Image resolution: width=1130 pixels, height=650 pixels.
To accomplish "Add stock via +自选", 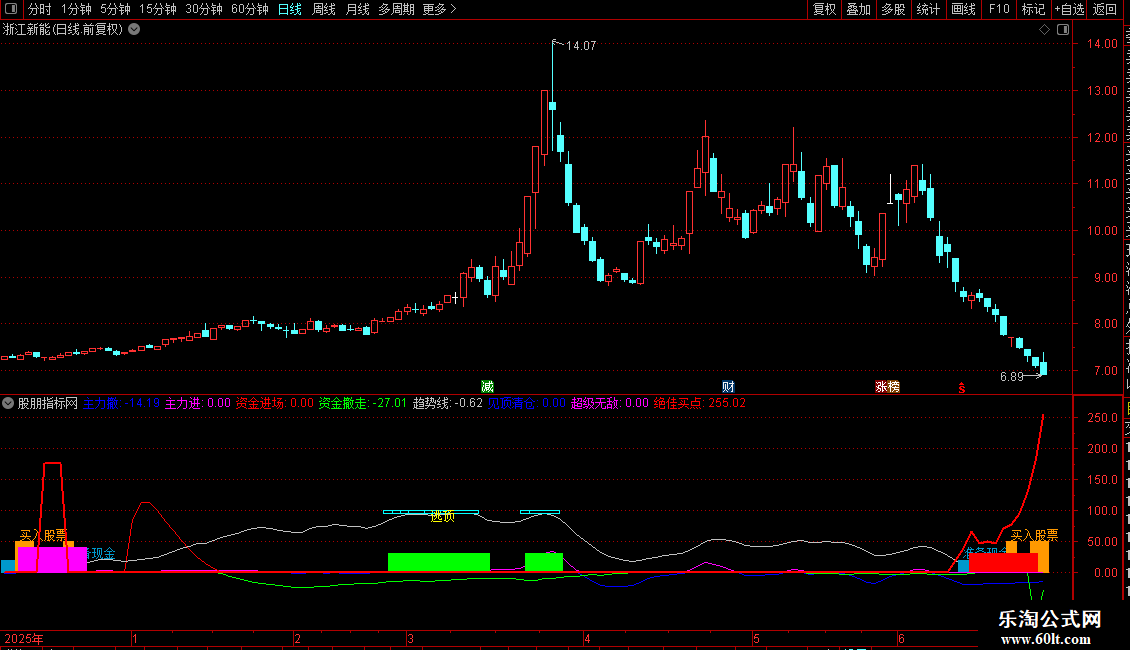I will click(1069, 9).
